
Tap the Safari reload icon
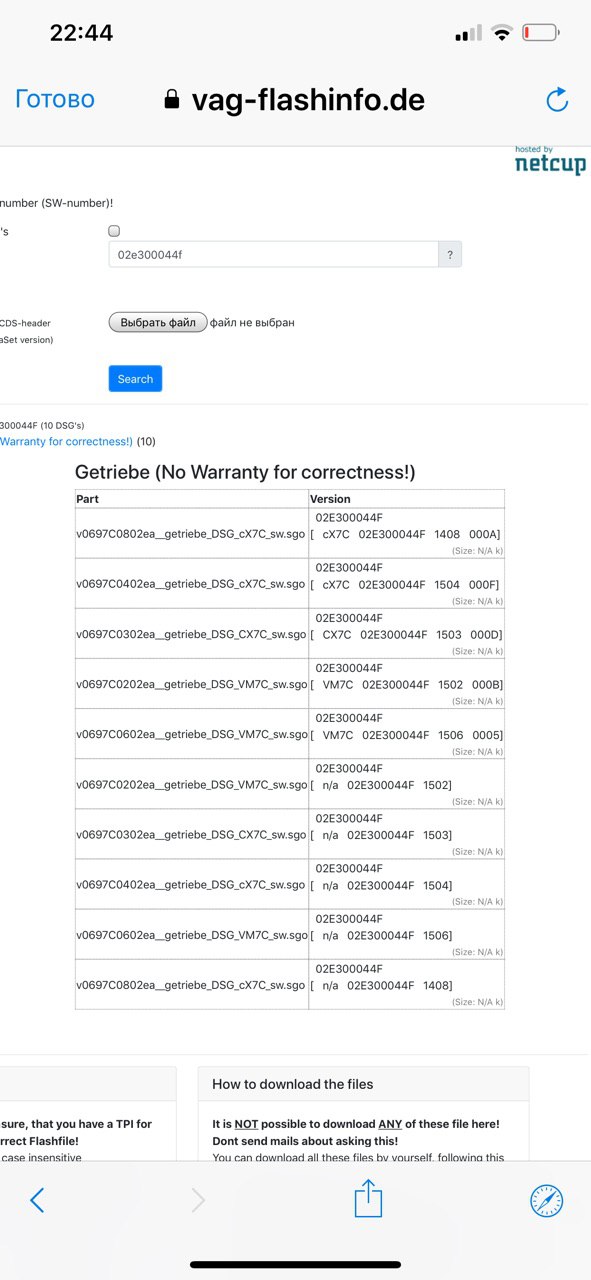click(x=557, y=99)
